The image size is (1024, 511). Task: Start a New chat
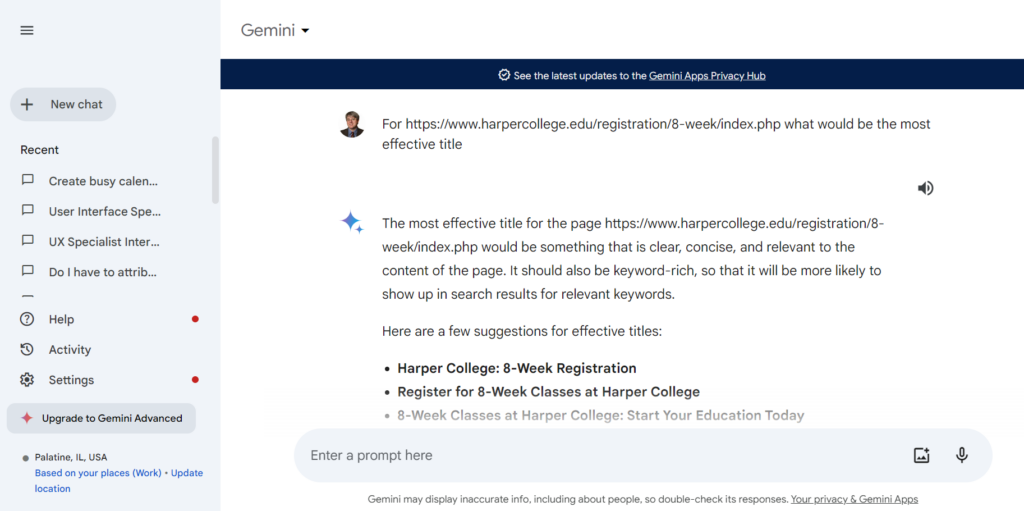(x=63, y=104)
